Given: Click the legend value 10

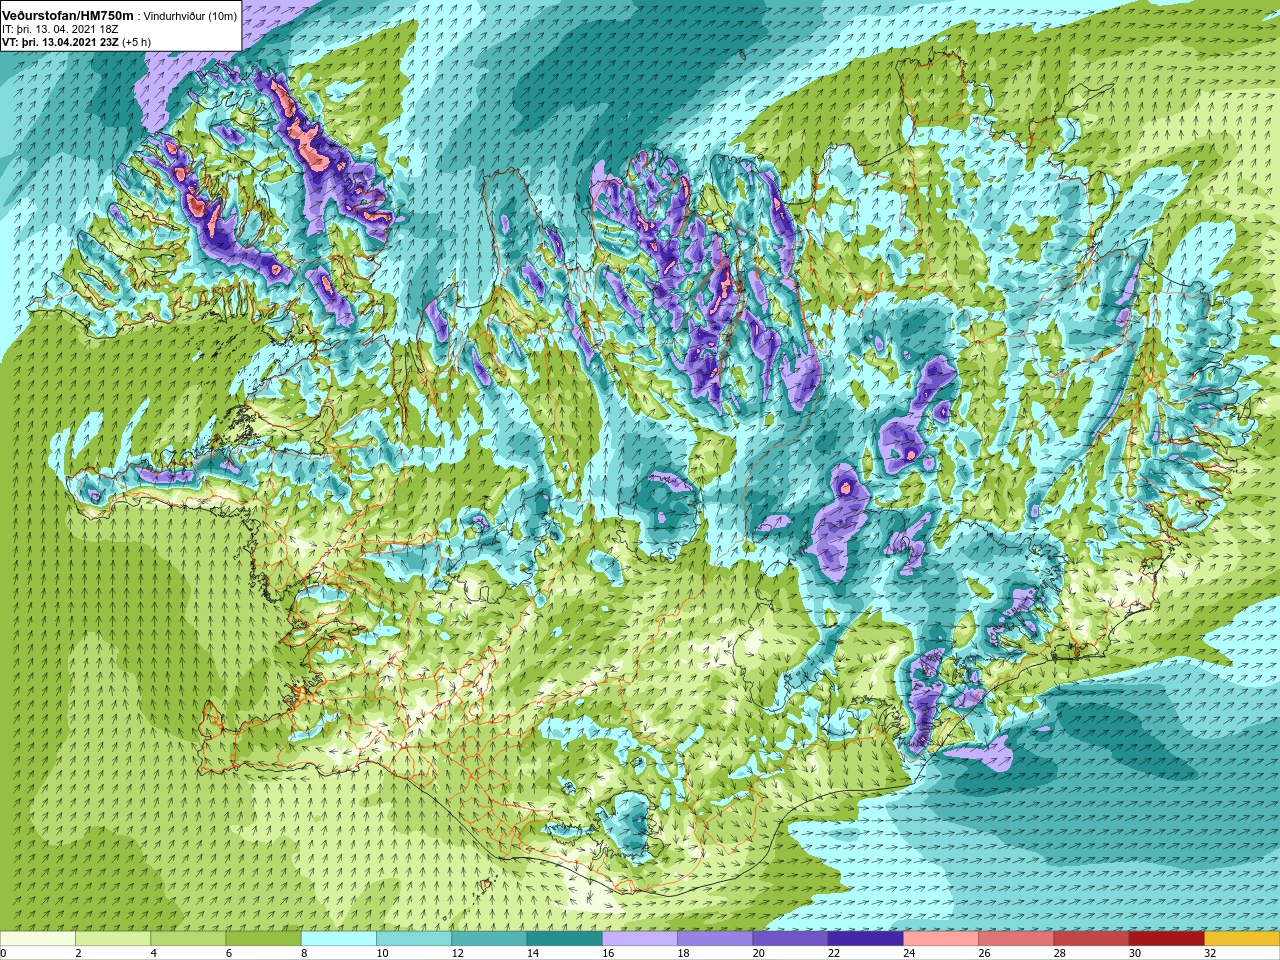Looking at the screenshot, I should [x=383, y=953].
